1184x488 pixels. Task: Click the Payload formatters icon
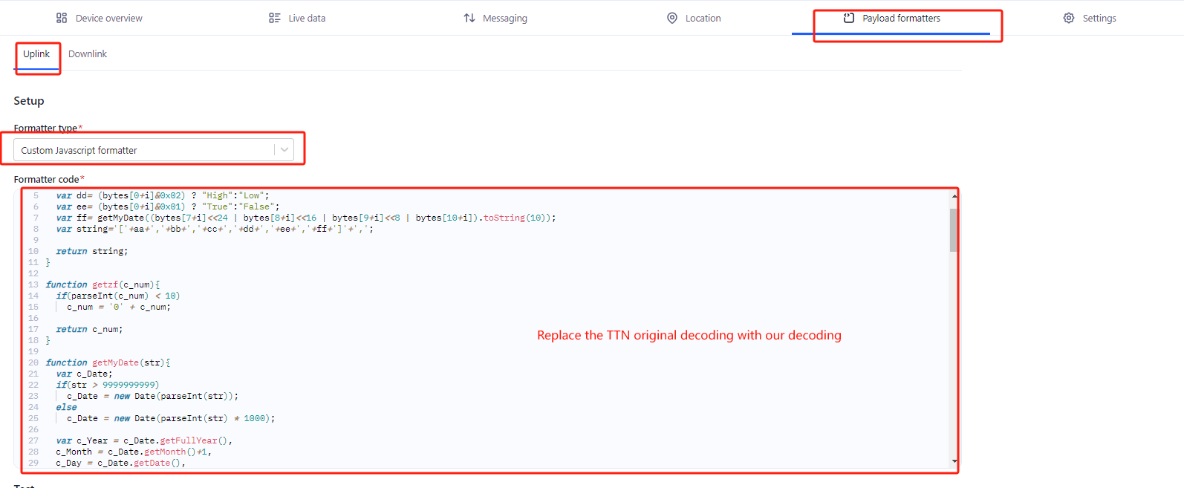pos(849,18)
